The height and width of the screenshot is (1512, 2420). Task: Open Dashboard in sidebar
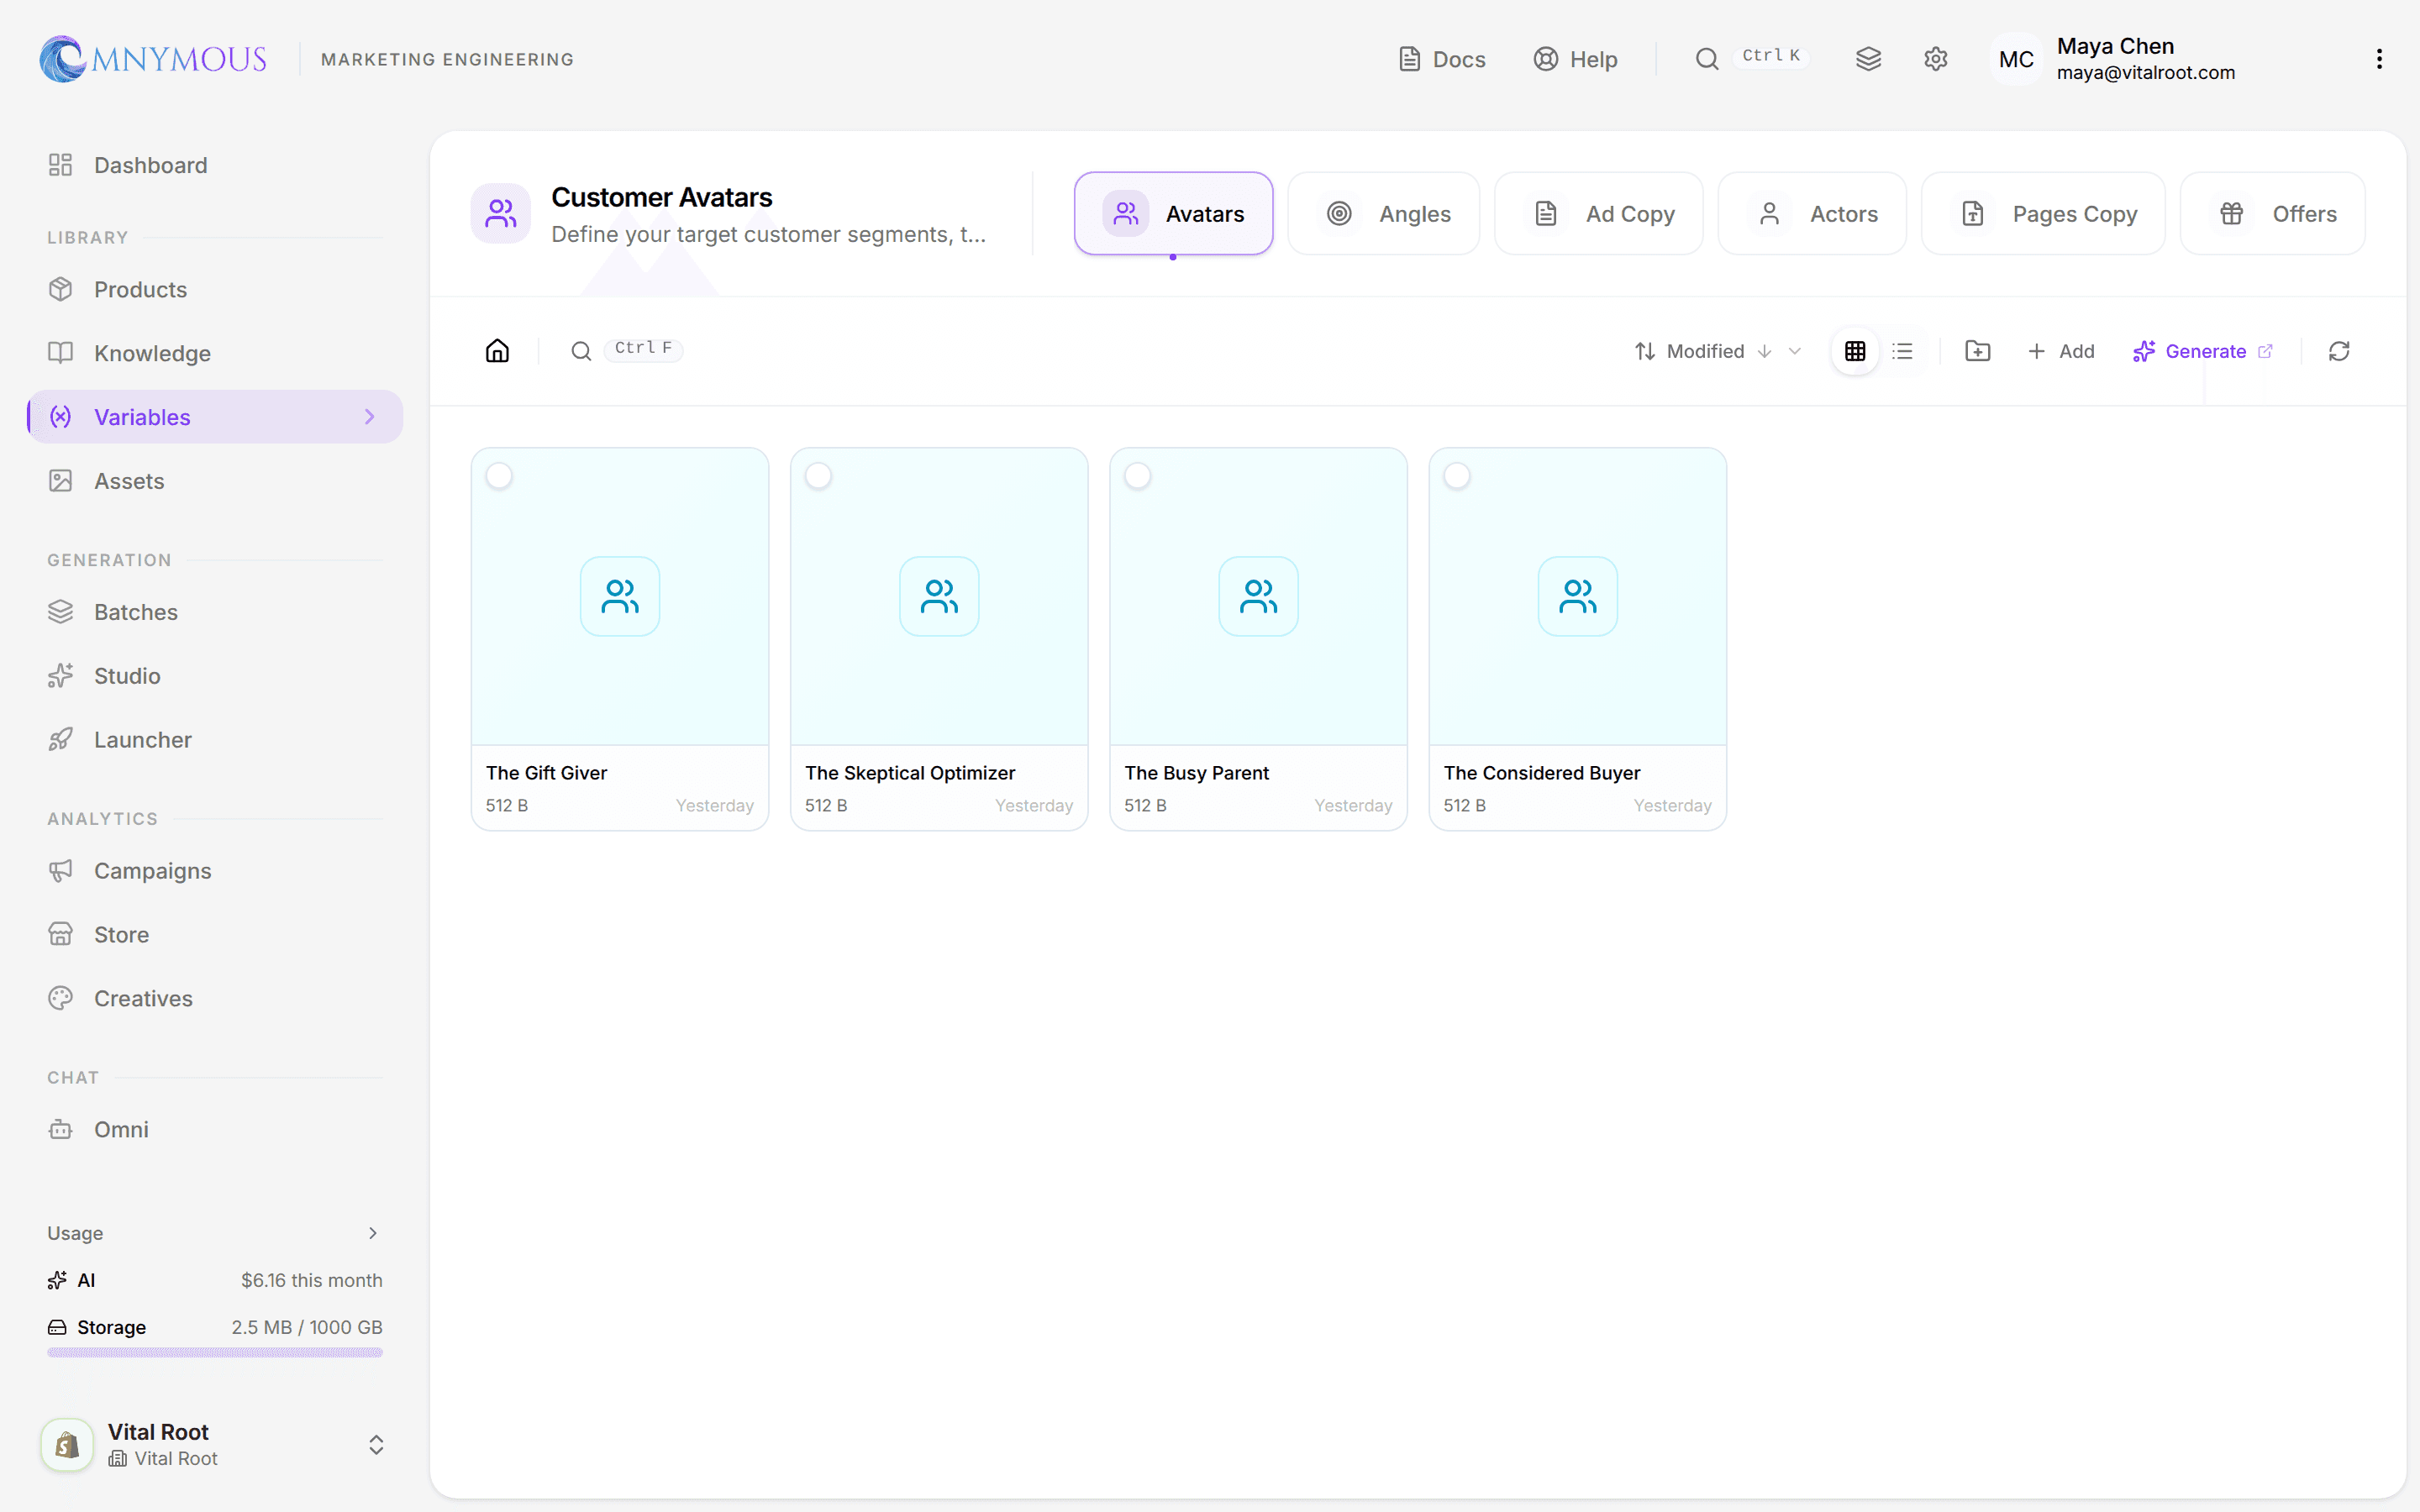click(x=215, y=165)
